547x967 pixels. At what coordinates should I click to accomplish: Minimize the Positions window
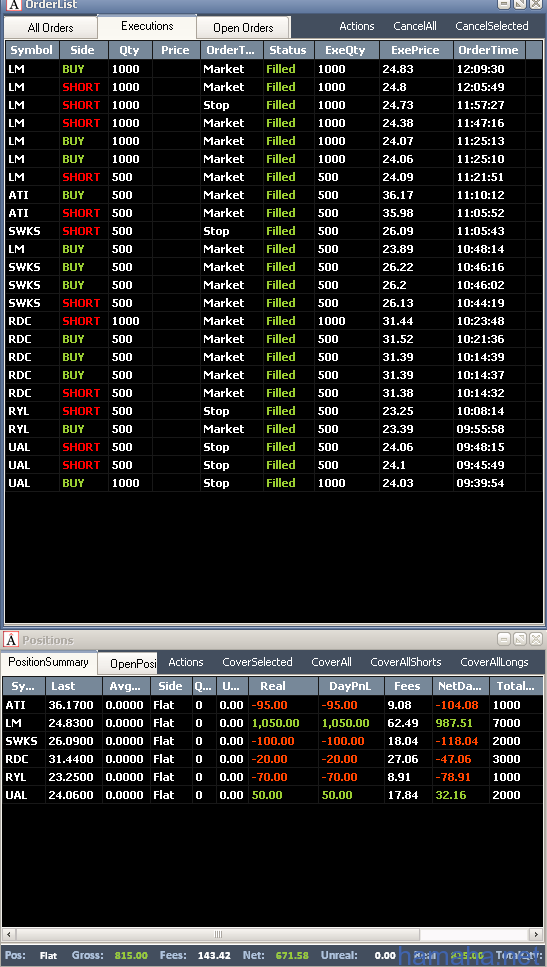coord(504,639)
